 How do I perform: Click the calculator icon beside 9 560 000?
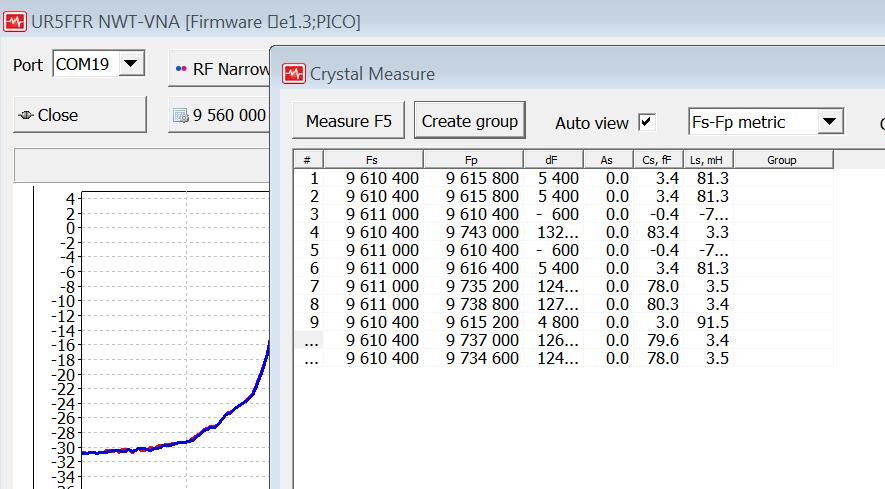pyautogui.click(x=180, y=116)
